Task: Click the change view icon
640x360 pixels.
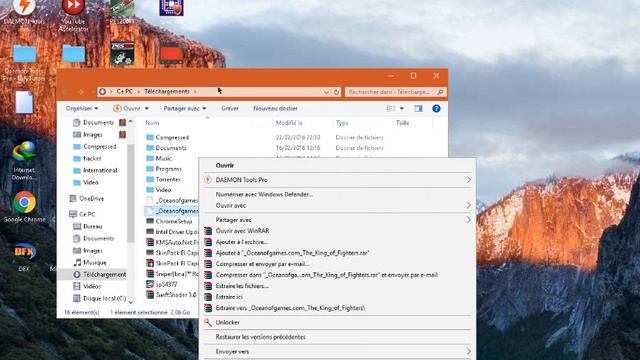Action: [x=391, y=109]
